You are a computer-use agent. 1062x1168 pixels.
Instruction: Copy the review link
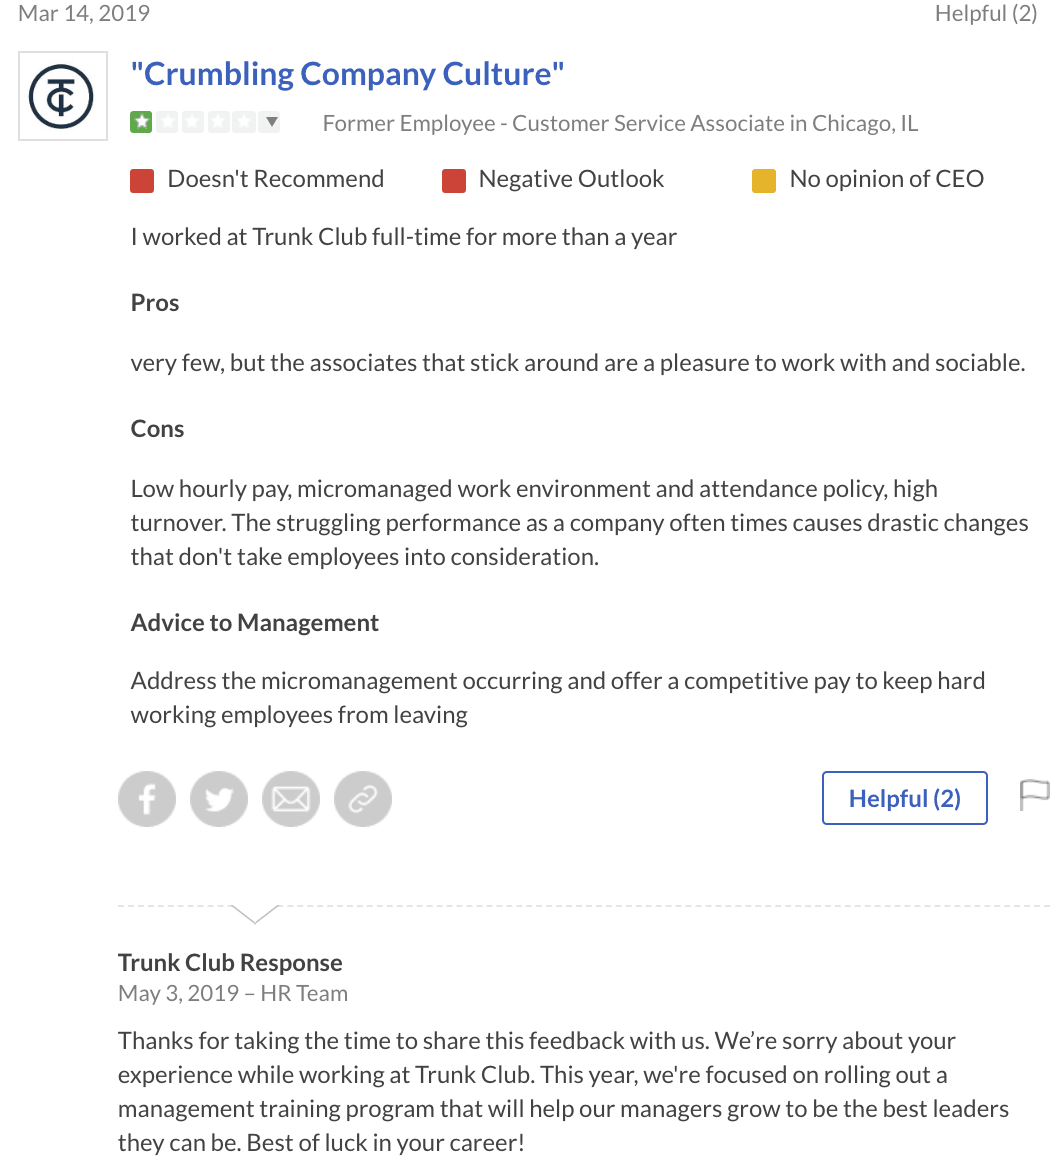coord(363,798)
